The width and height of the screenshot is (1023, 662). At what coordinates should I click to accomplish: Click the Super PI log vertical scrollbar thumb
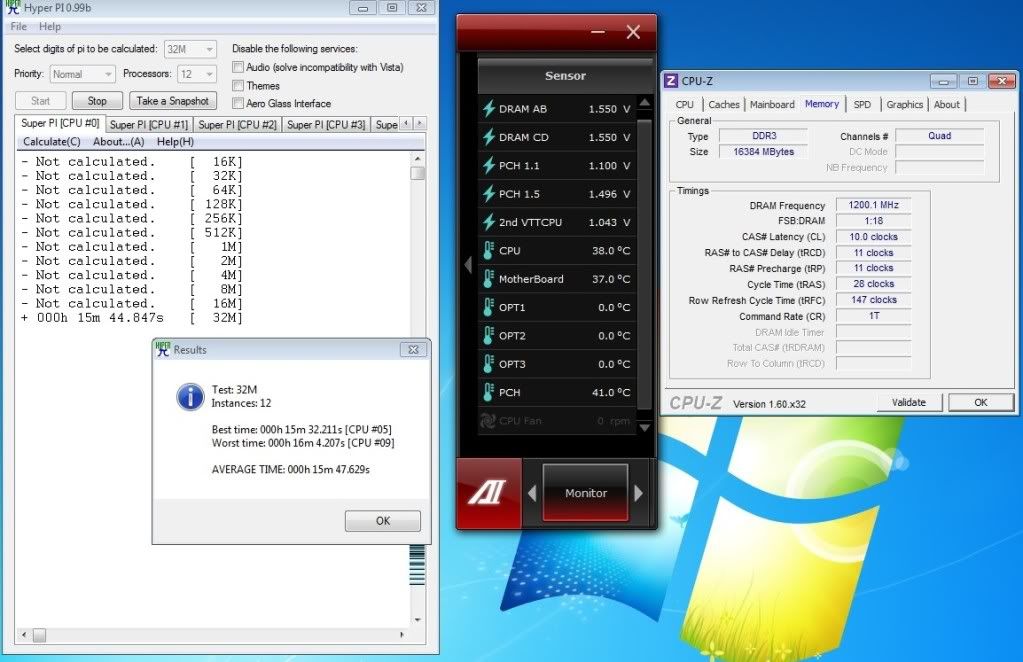418,173
